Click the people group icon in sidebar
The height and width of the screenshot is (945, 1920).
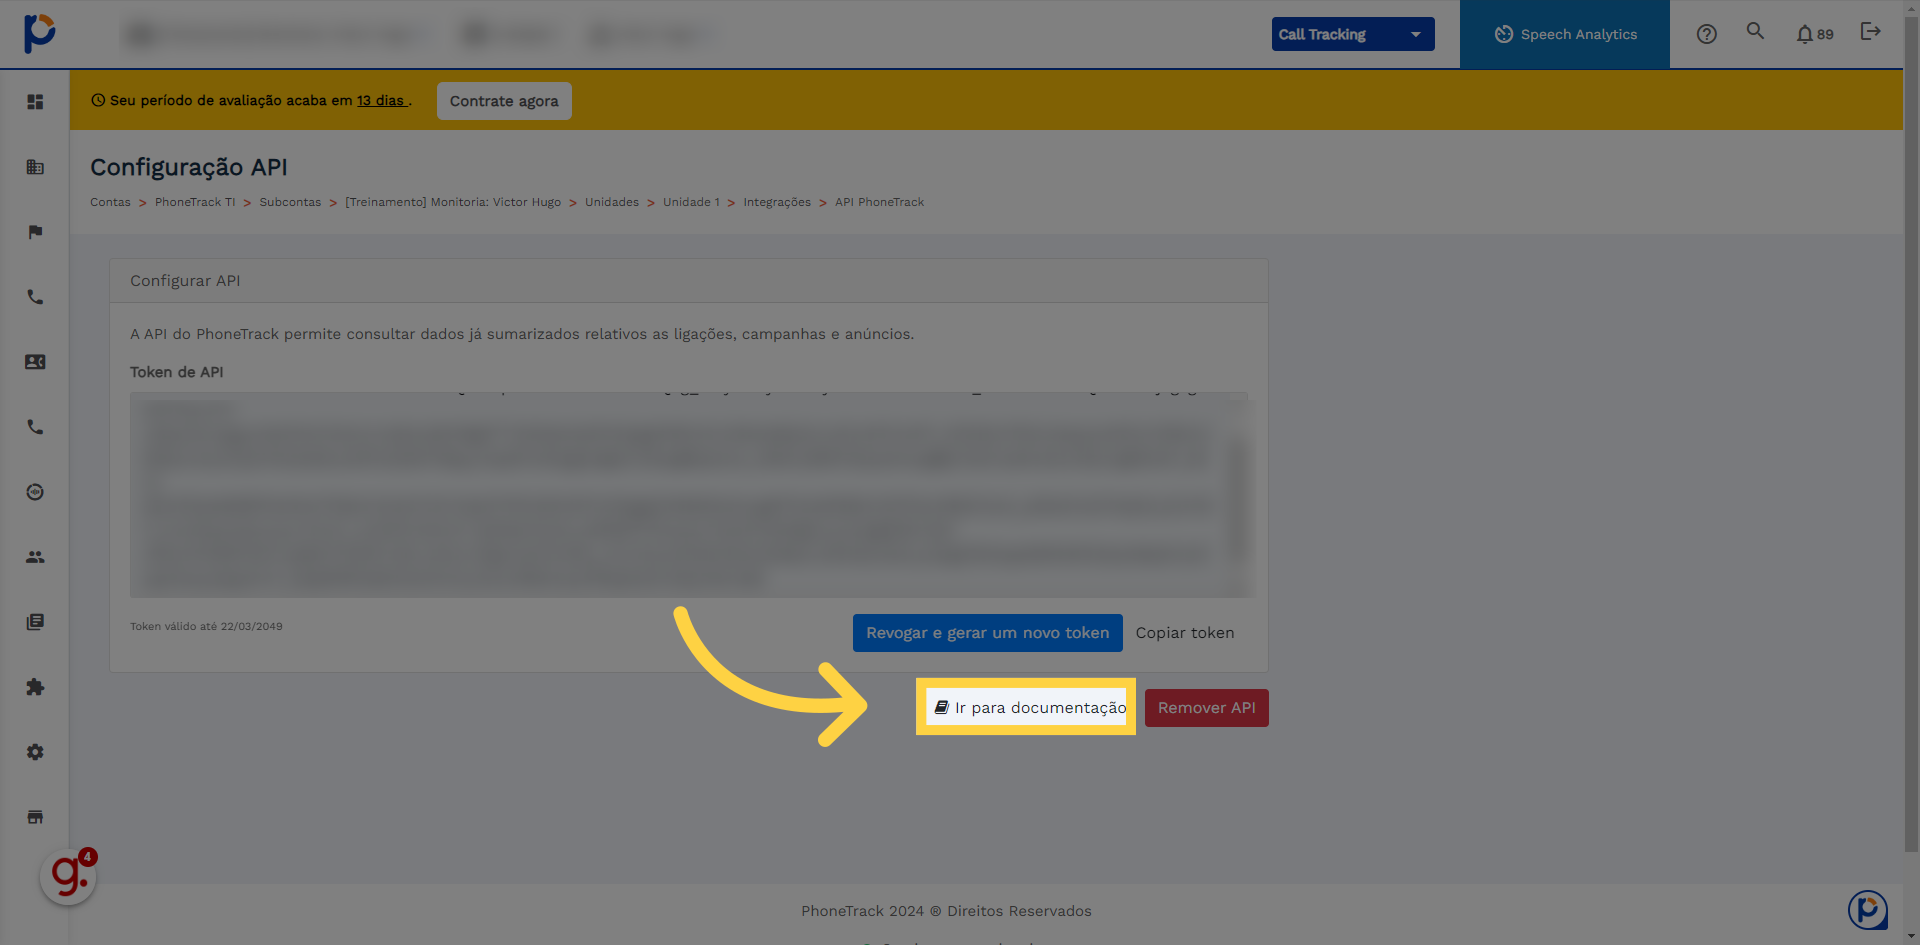(35, 557)
